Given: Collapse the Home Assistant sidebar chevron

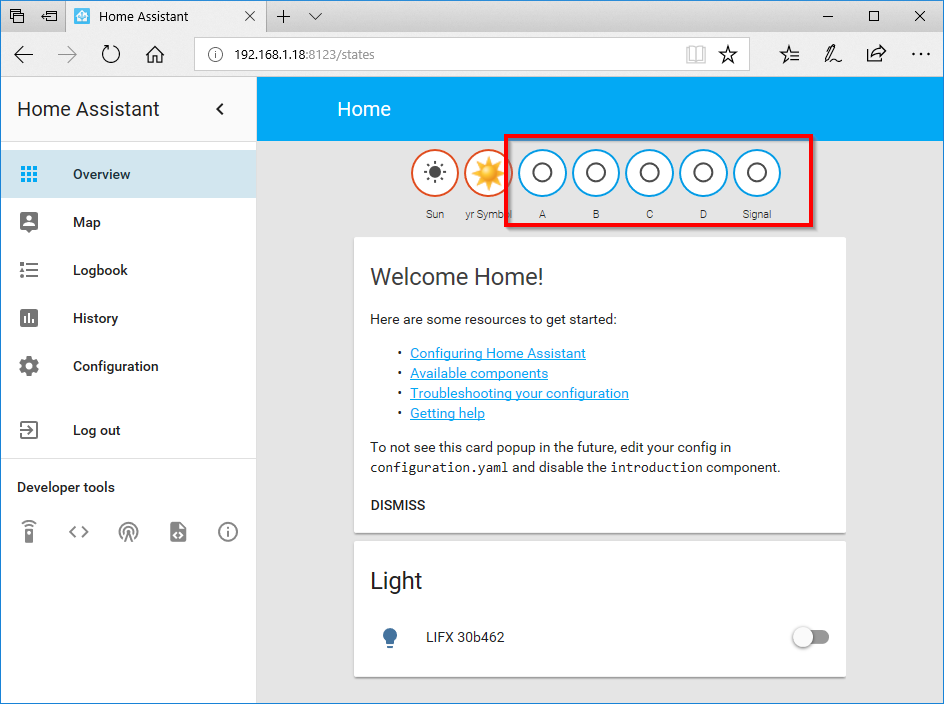Looking at the screenshot, I should [x=220, y=109].
